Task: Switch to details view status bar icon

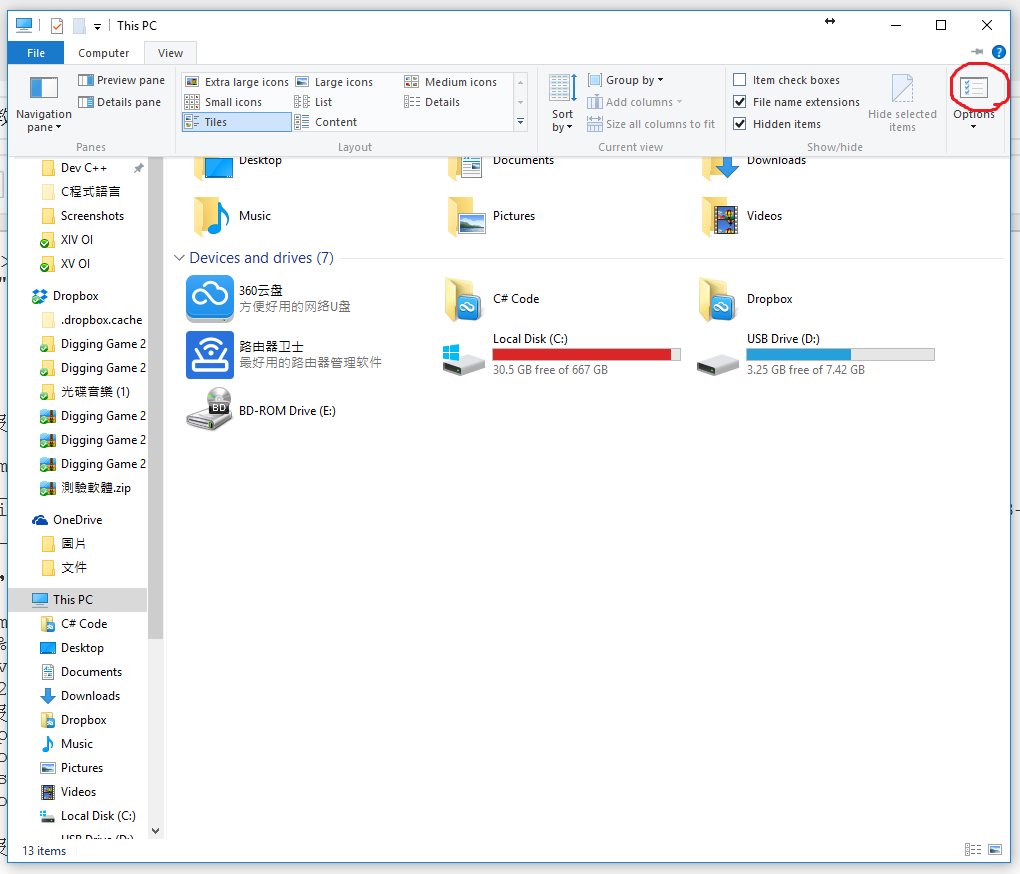Action: pos(973,850)
